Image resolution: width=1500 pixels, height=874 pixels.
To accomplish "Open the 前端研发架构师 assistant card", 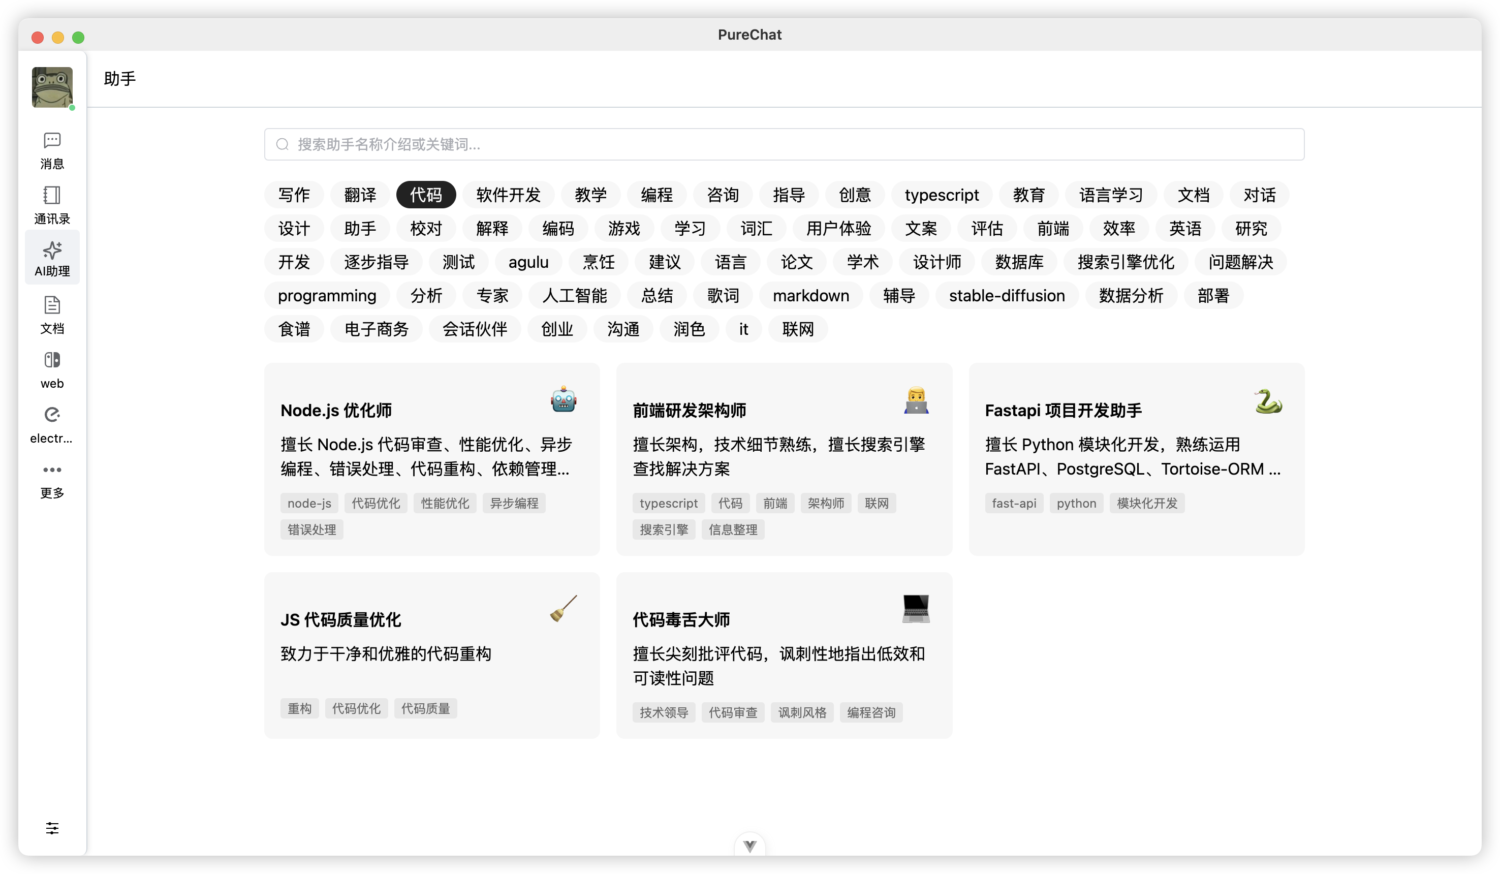I will click(x=784, y=459).
